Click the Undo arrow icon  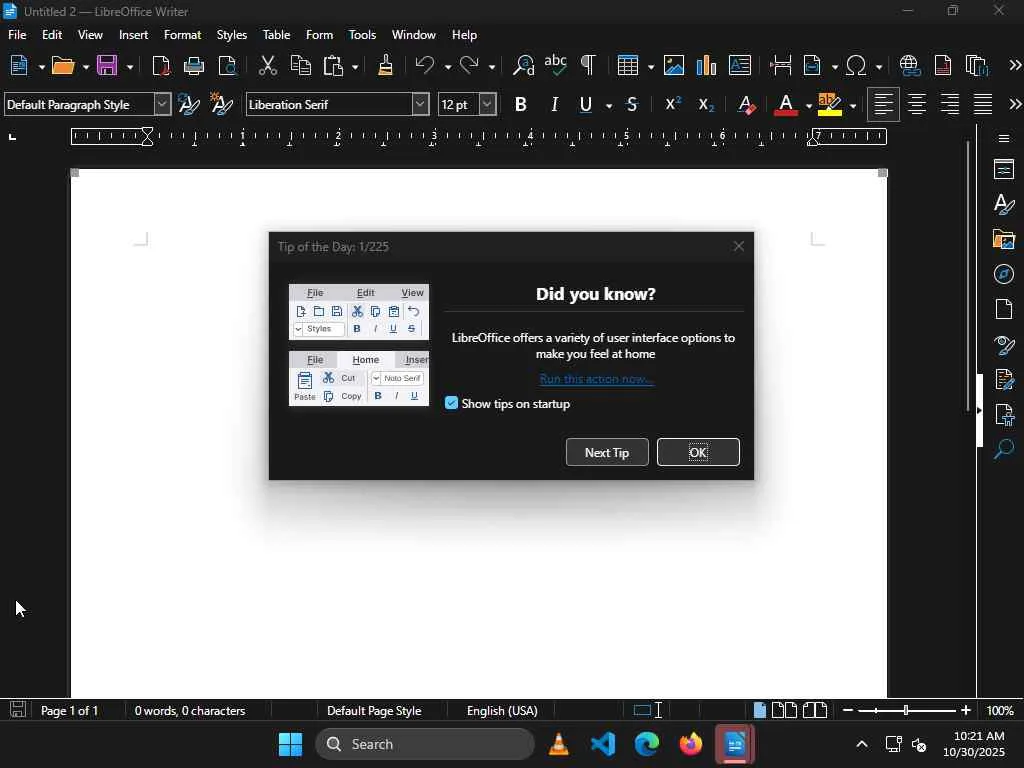425,66
